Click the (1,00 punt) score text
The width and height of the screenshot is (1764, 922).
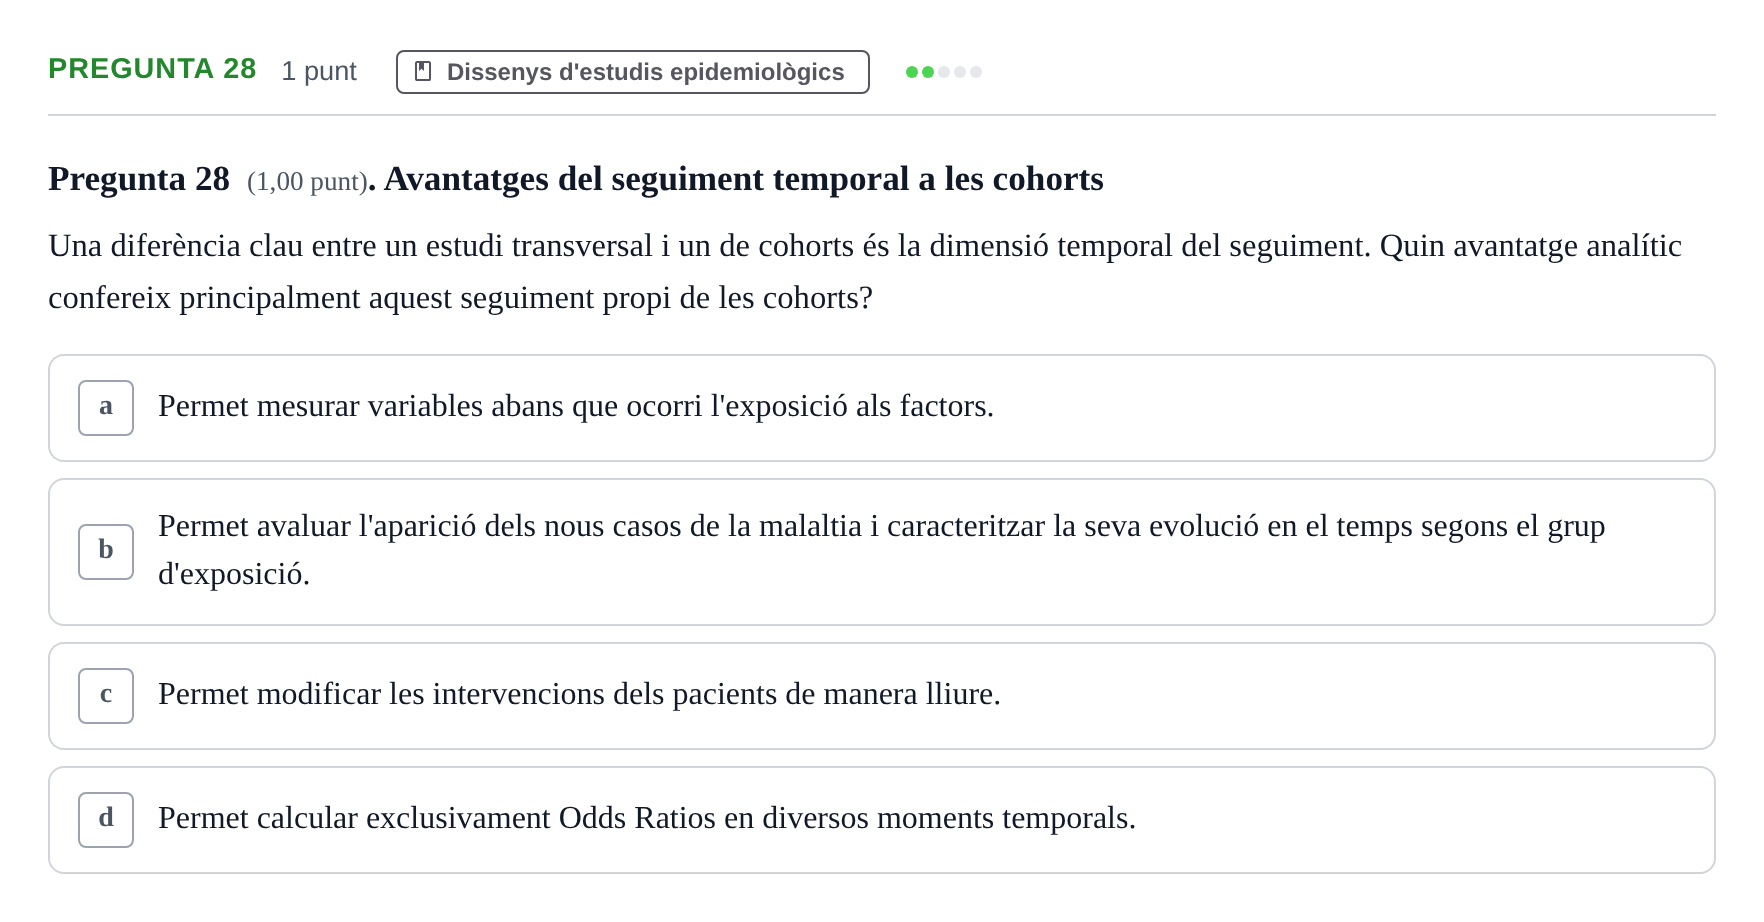[307, 182]
